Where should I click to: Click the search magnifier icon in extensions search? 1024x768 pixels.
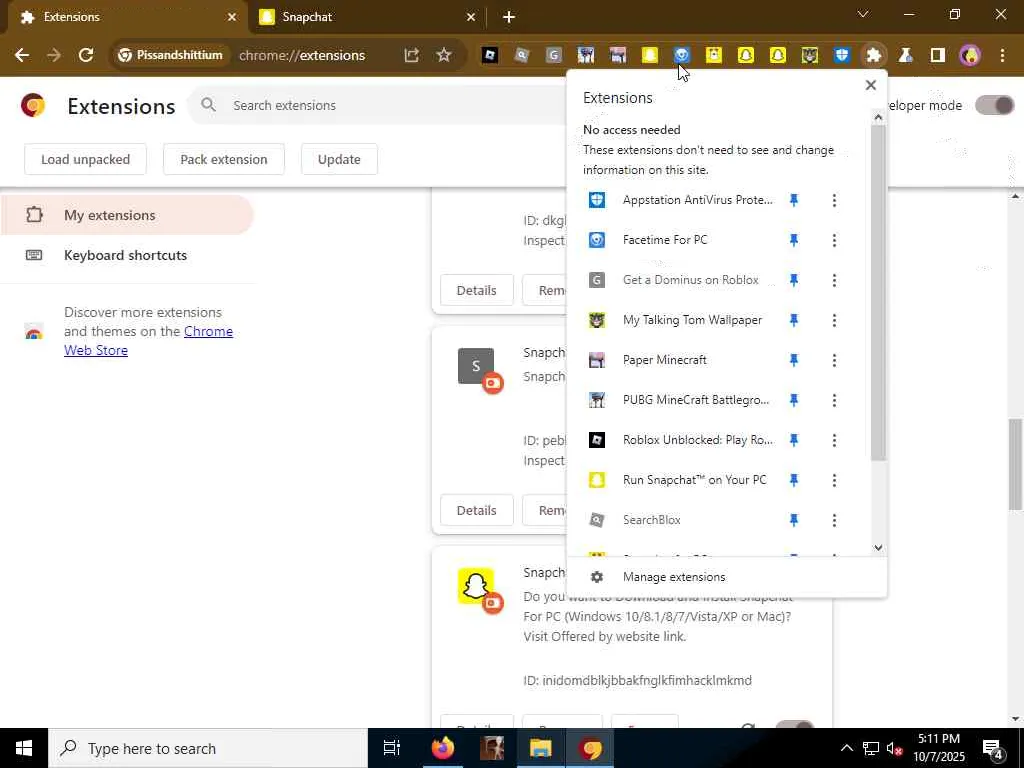208,104
